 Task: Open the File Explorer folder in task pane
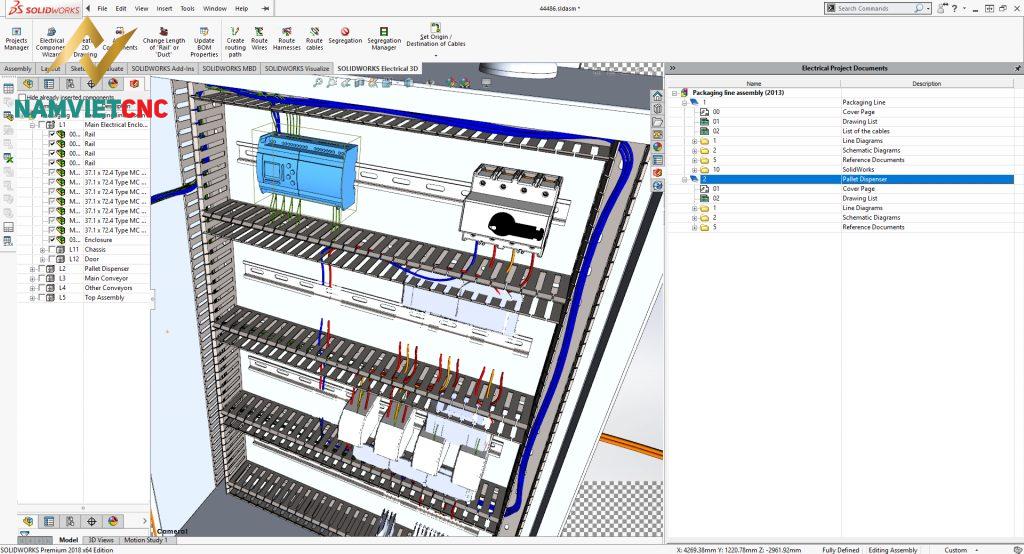tap(657, 122)
